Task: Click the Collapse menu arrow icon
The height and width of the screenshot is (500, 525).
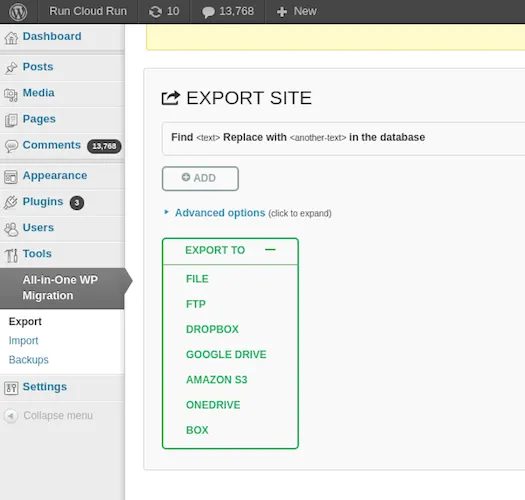Action: pos(11,416)
